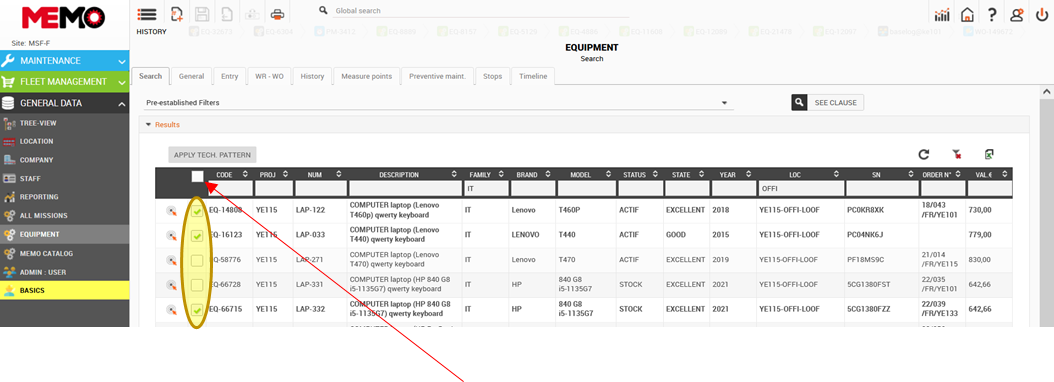1054x382 pixels.
Task: Click the FAMILY filter field containing IT
Action: (x=486, y=189)
